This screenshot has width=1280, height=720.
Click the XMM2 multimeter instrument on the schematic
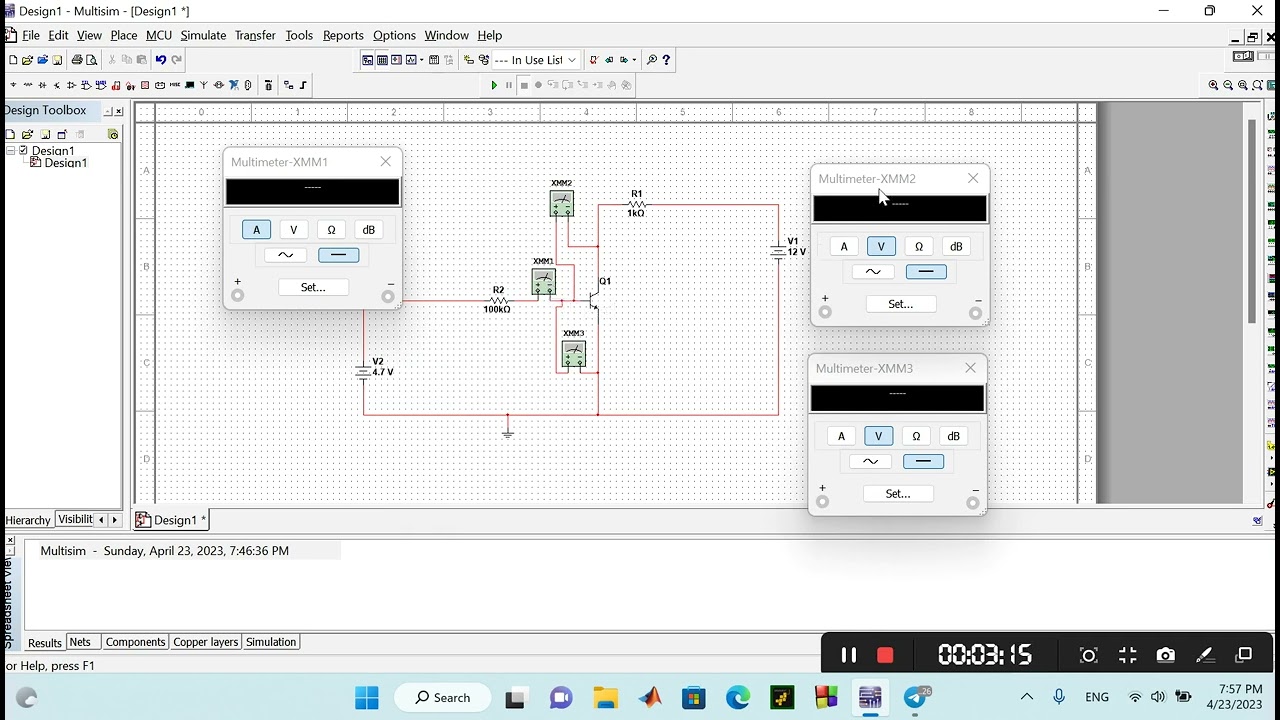[x=562, y=203]
